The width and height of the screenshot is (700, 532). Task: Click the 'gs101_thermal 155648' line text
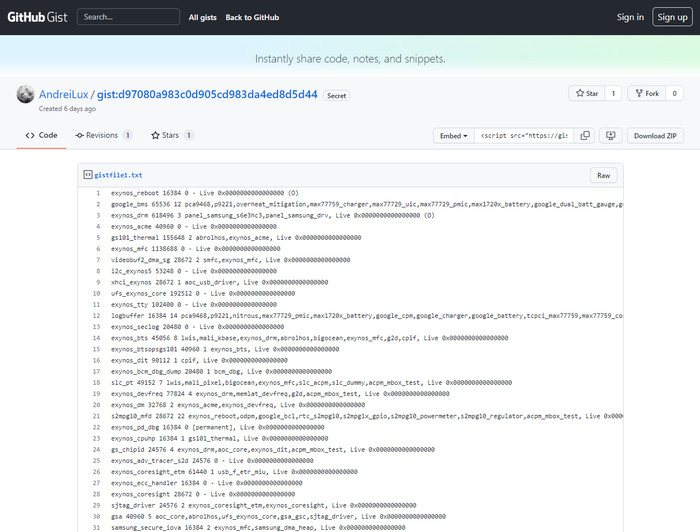[x=236, y=238]
